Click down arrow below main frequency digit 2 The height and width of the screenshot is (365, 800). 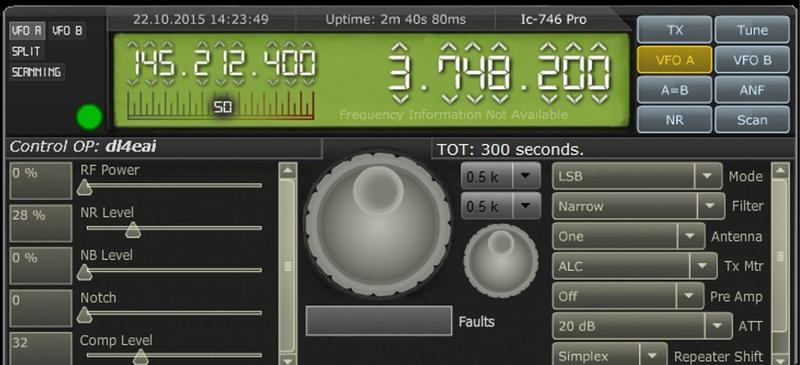coord(549,99)
